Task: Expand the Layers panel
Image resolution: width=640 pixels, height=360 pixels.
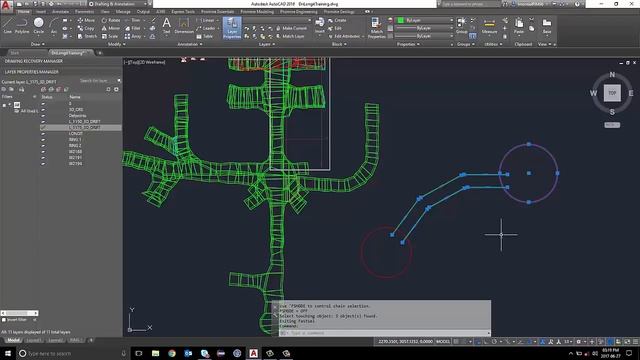Action: [x=267, y=44]
